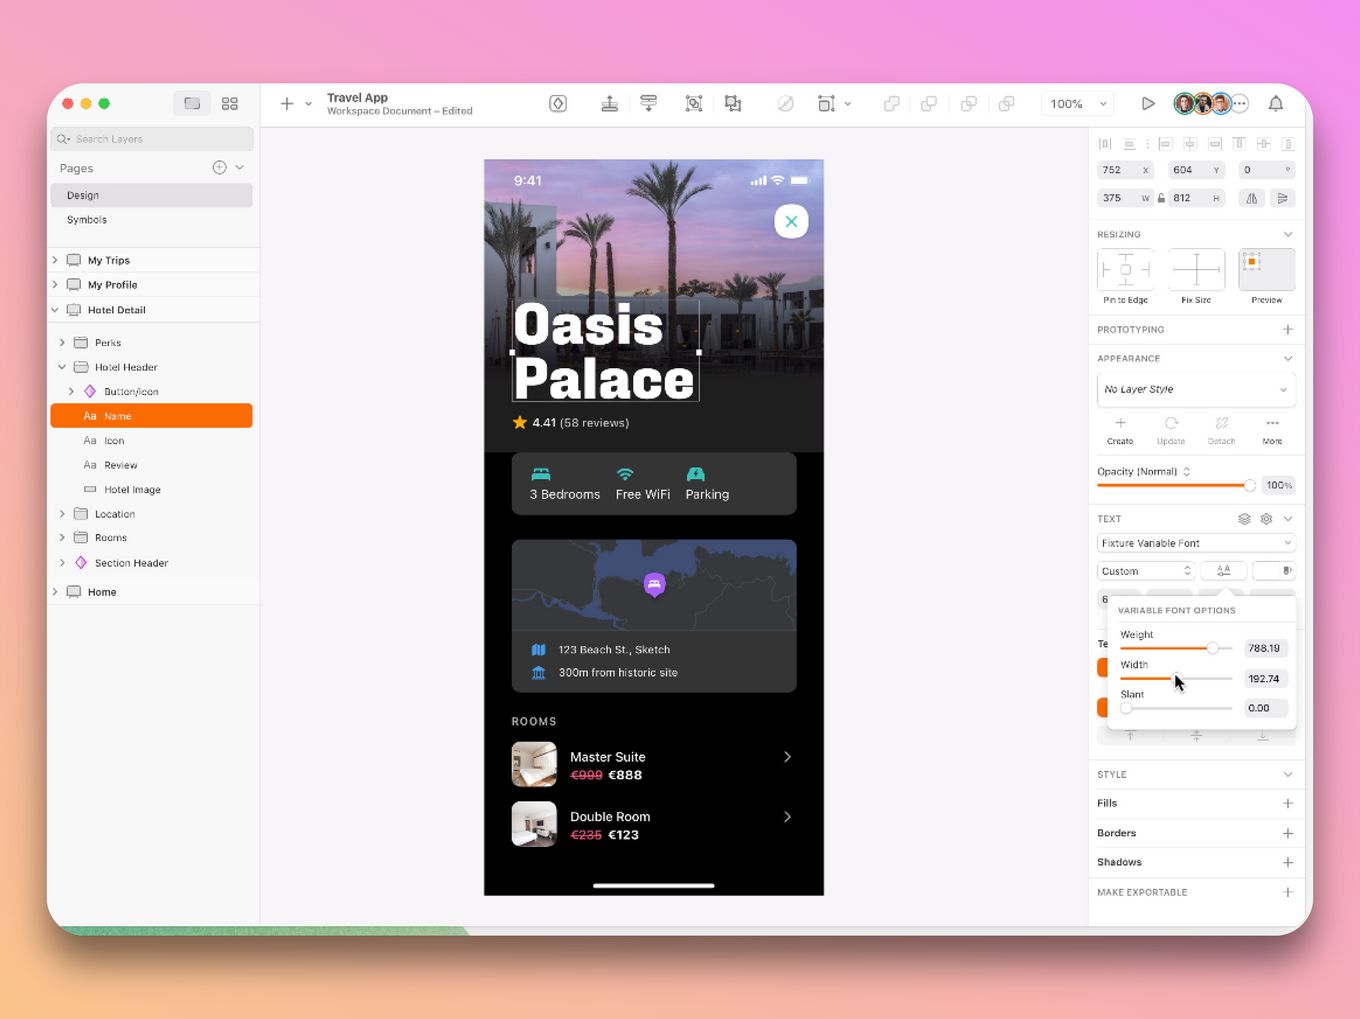Image resolution: width=1360 pixels, height=1019 pixels.
Task: Click the Width value field 192.74
Action: coord(1264,678)
